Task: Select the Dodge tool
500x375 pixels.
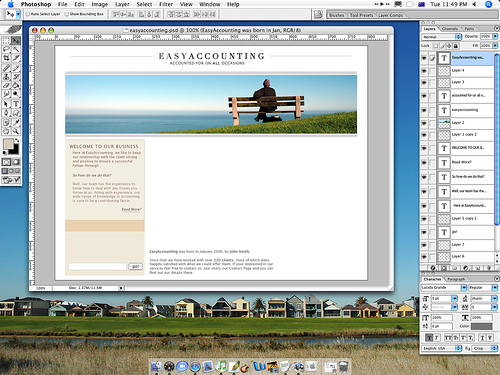Action: click(x=16, y=94)
